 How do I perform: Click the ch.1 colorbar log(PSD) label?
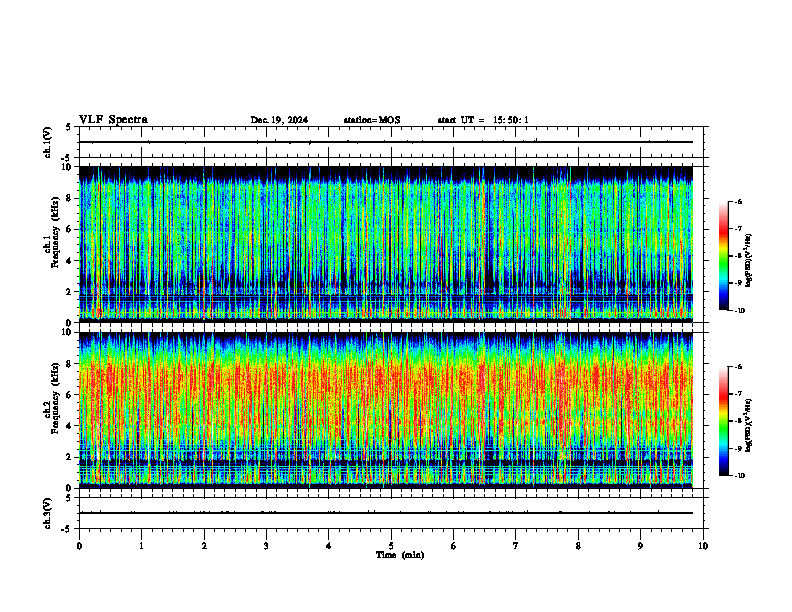click(750, 261)
